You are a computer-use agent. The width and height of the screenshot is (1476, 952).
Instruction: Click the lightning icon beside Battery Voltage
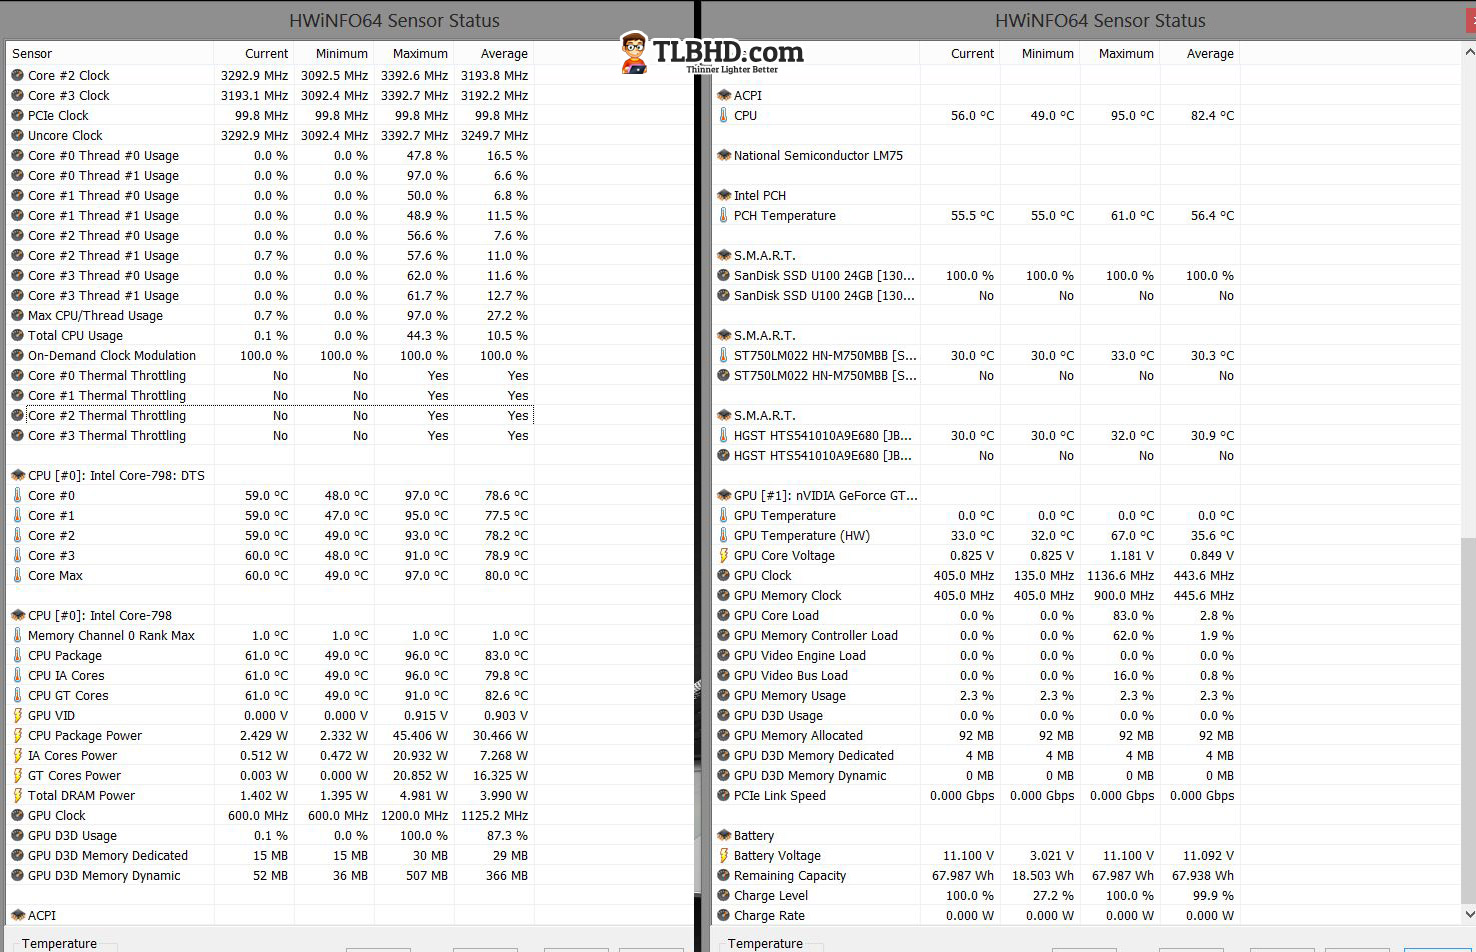tap(723, 855)
